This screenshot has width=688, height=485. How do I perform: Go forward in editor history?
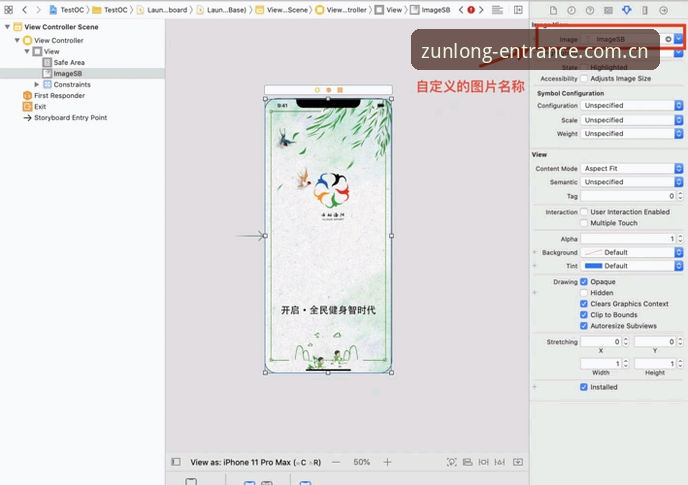[x=39, y=10]
